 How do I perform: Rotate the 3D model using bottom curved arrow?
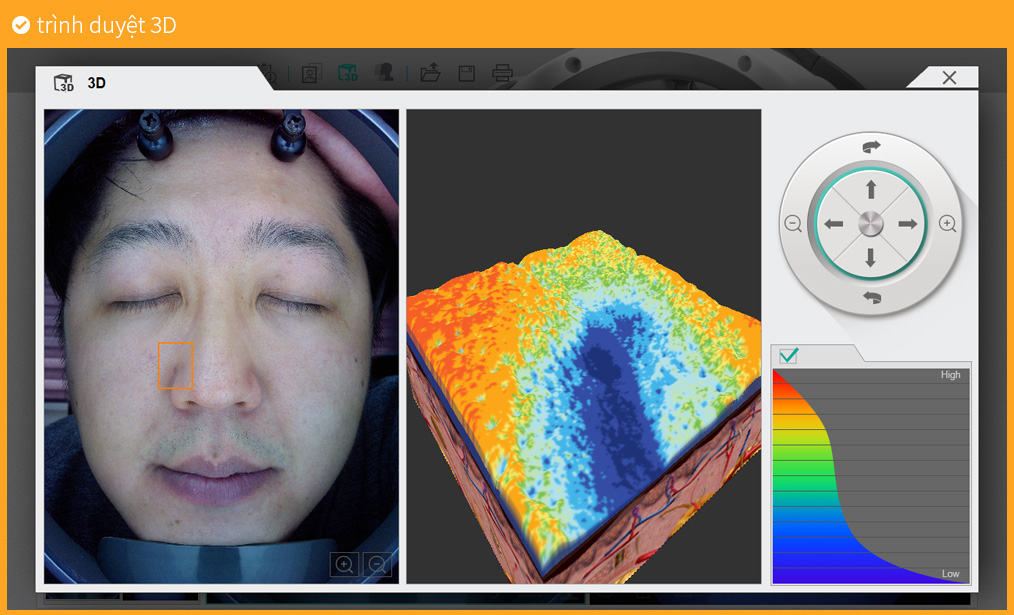pos(871,298)
